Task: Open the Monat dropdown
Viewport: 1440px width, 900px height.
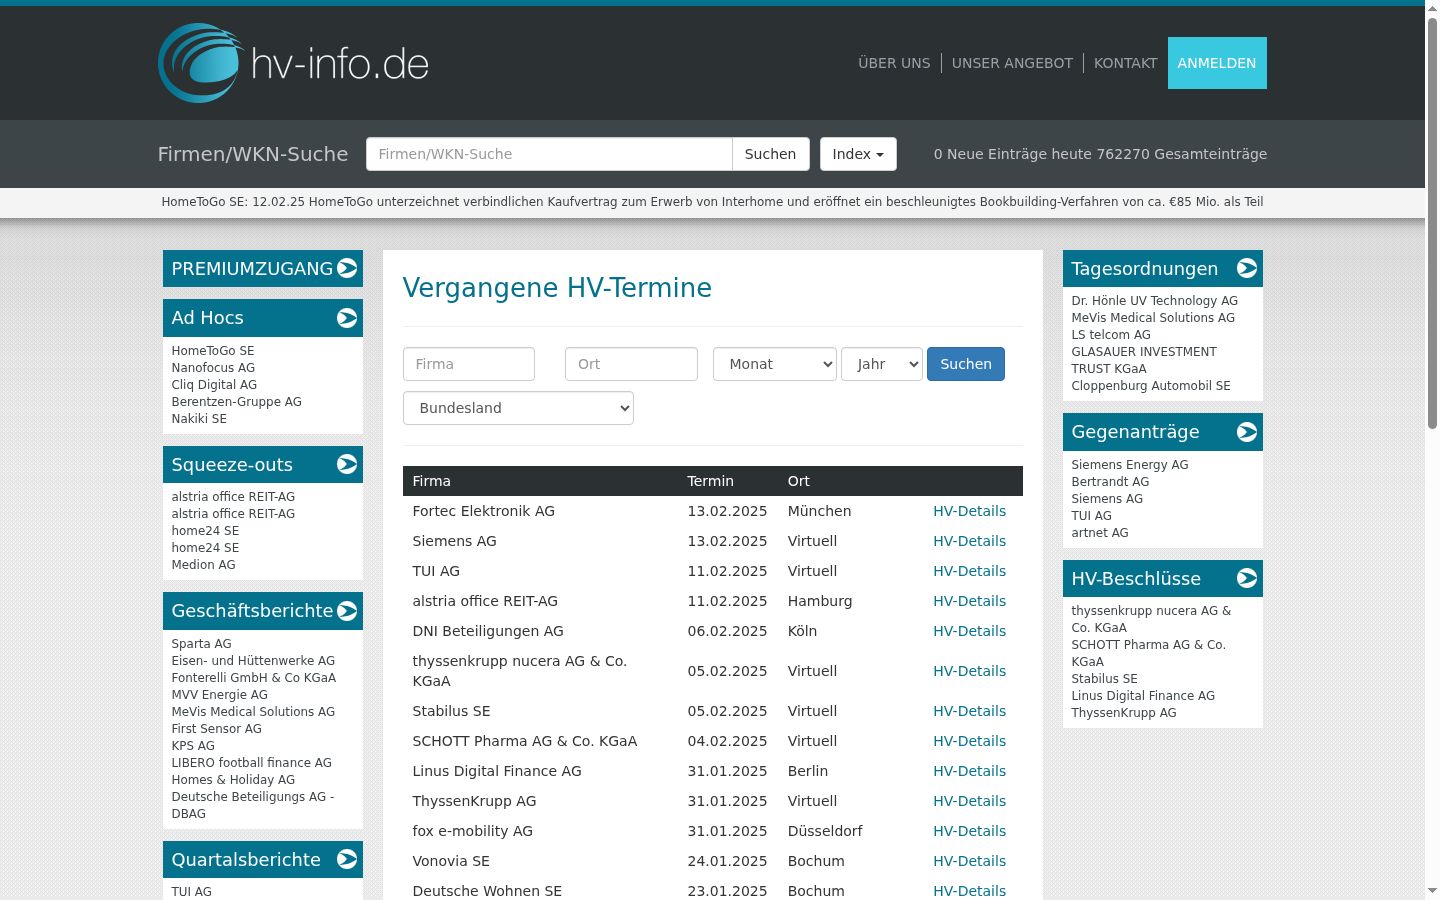Action: point(775,364)
